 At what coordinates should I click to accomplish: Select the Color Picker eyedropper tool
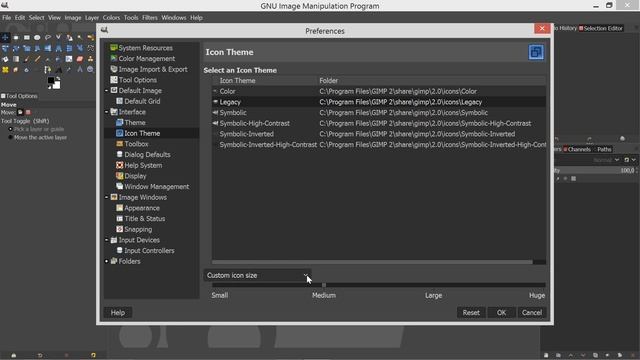pyautogui.click(x=69, y=70)
